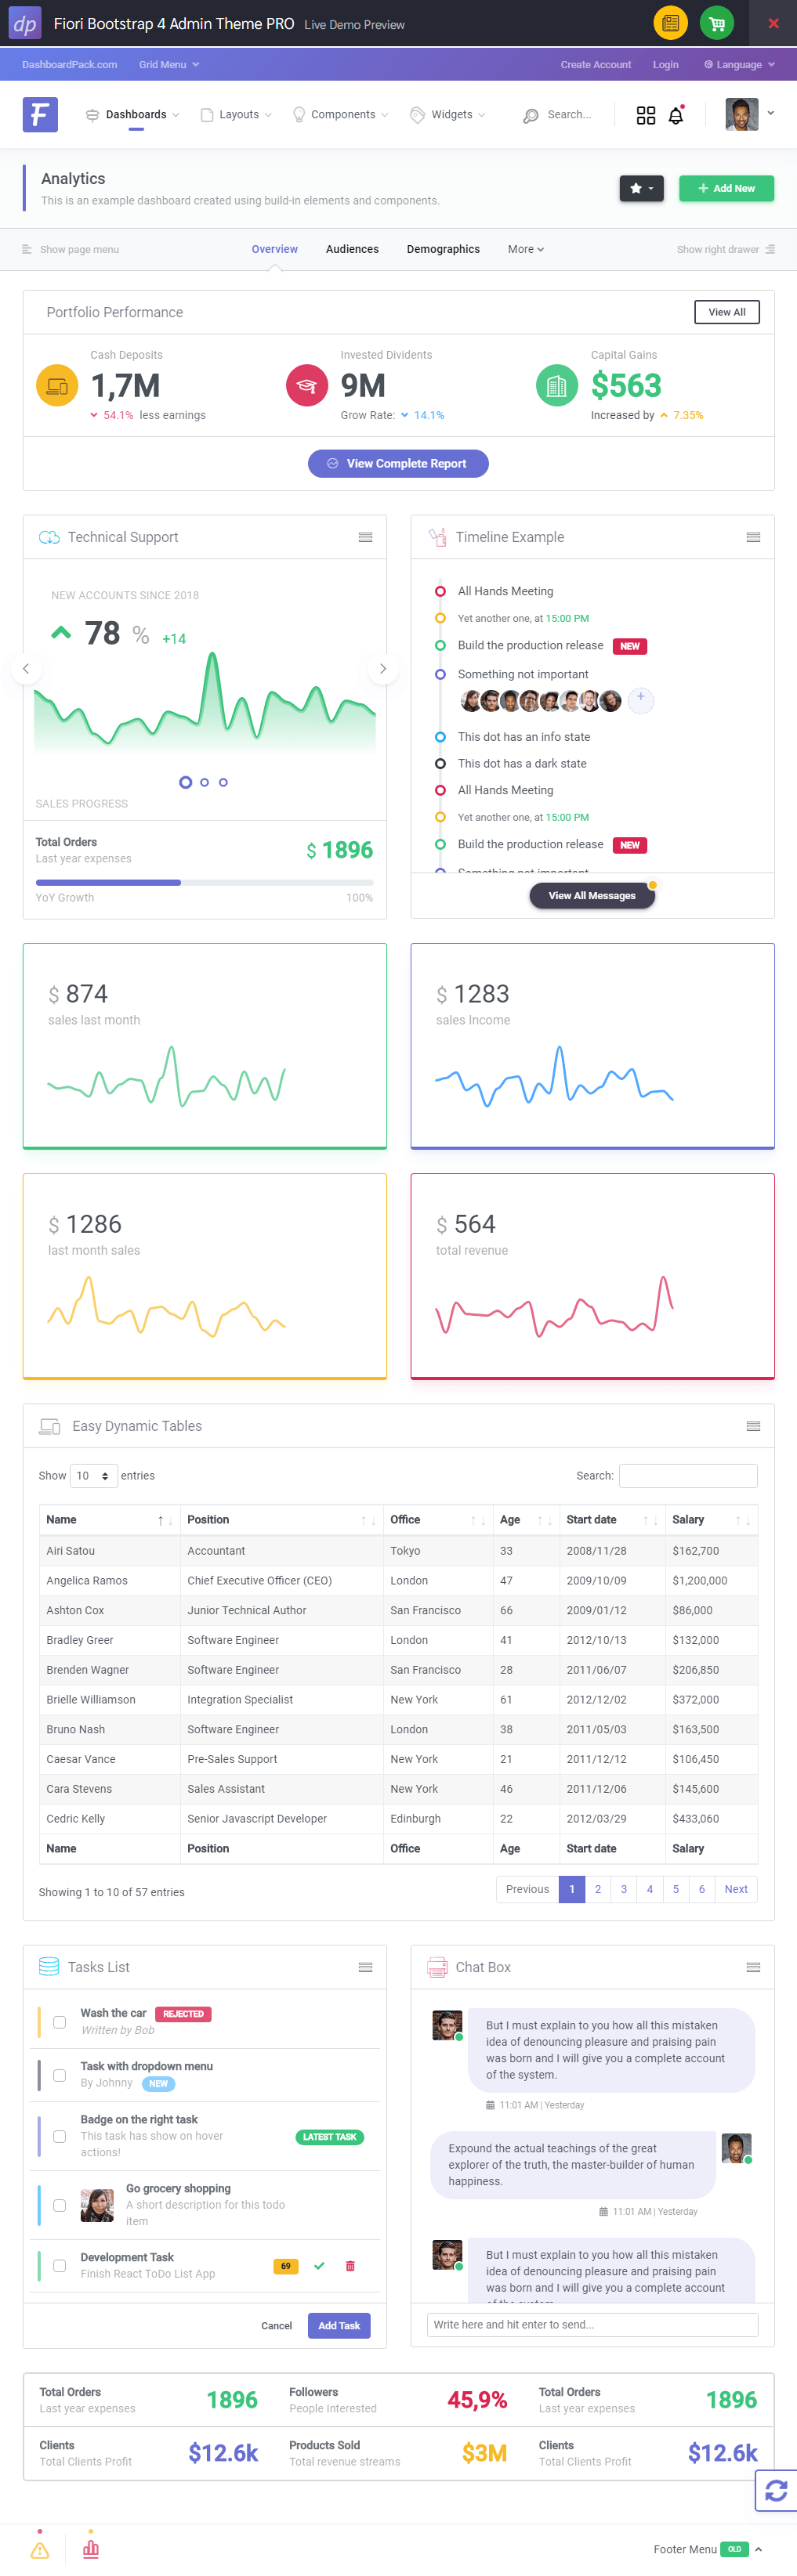Select the third carousel dot indicator

coord(223,782)
